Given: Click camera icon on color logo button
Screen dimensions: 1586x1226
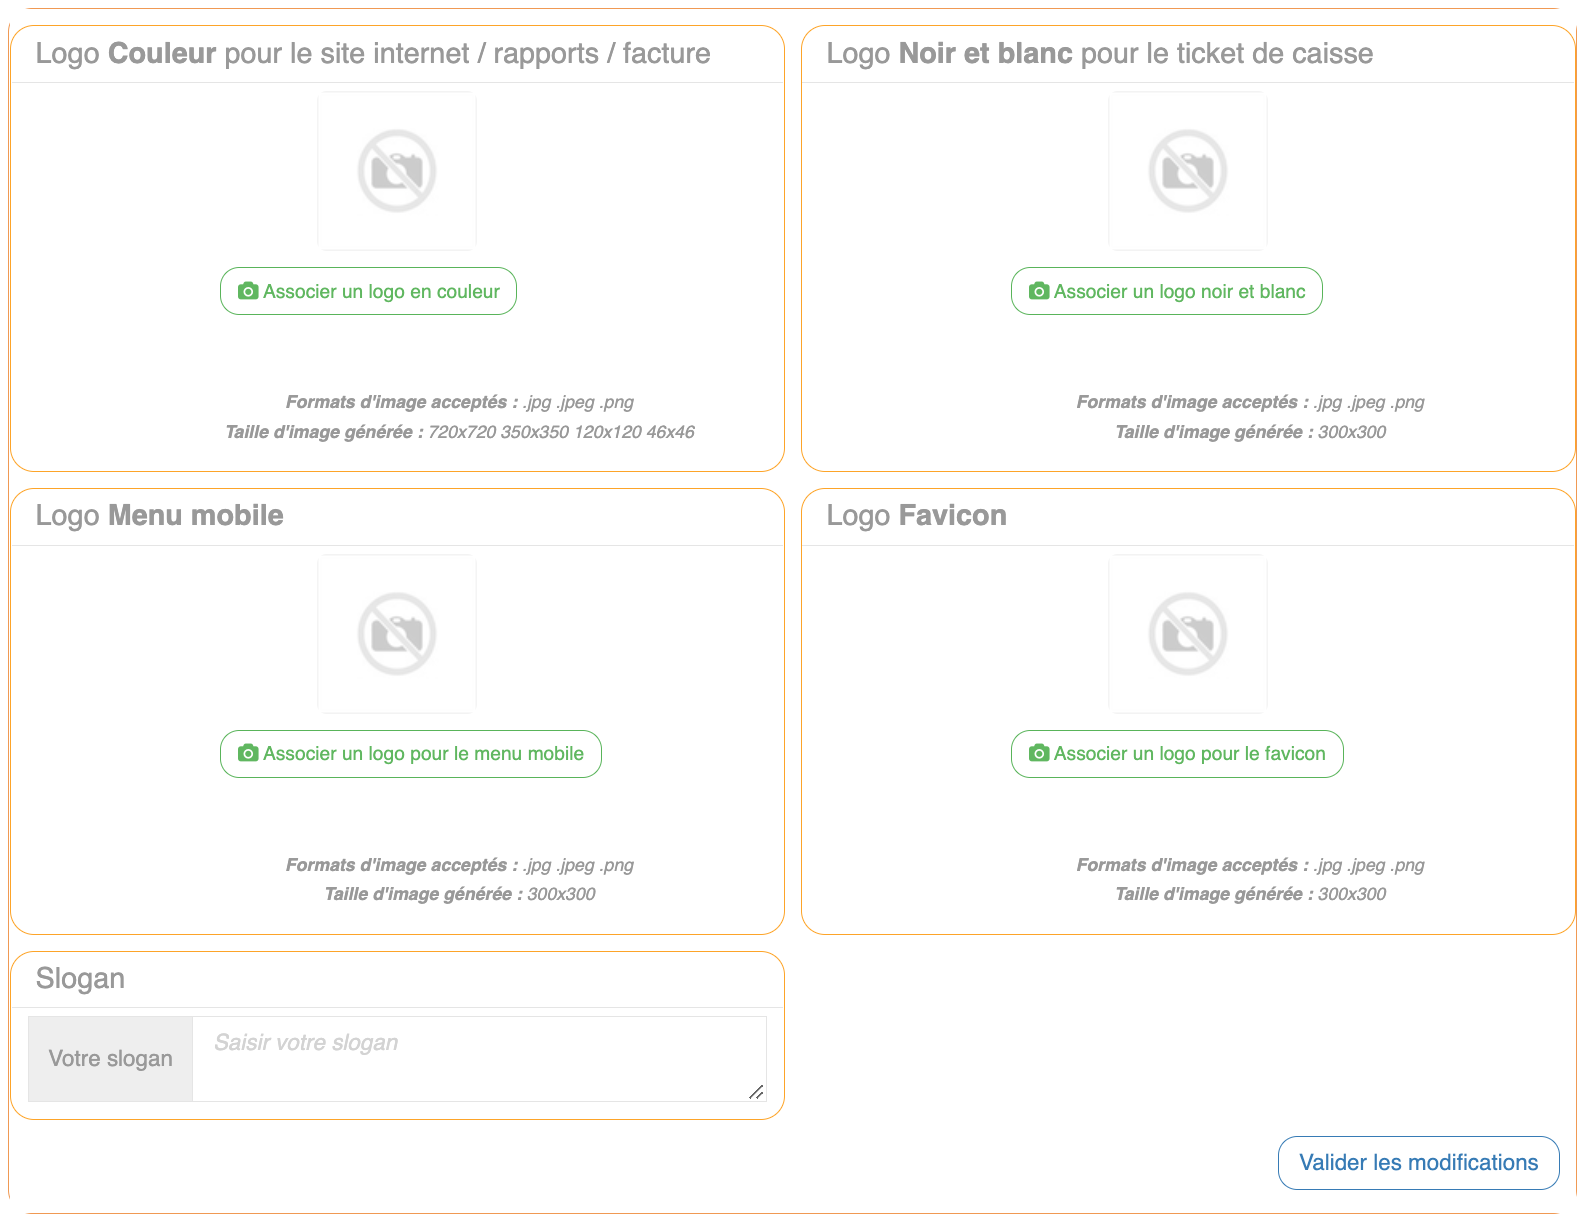Looking at the screenshot, I should [x=248, y=291].
